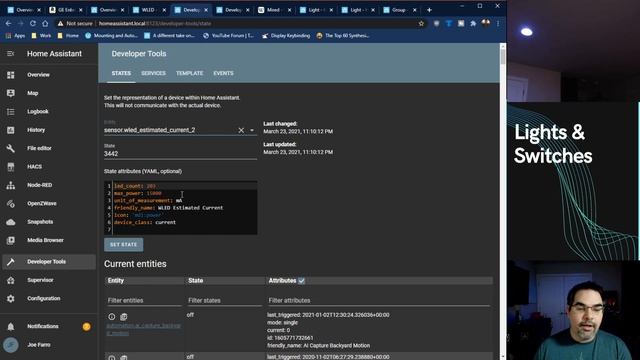The height and width of the screenshot is (360, 640).
Task: Open the Joe Farro user avatar
Action: [x=11, y=345]
